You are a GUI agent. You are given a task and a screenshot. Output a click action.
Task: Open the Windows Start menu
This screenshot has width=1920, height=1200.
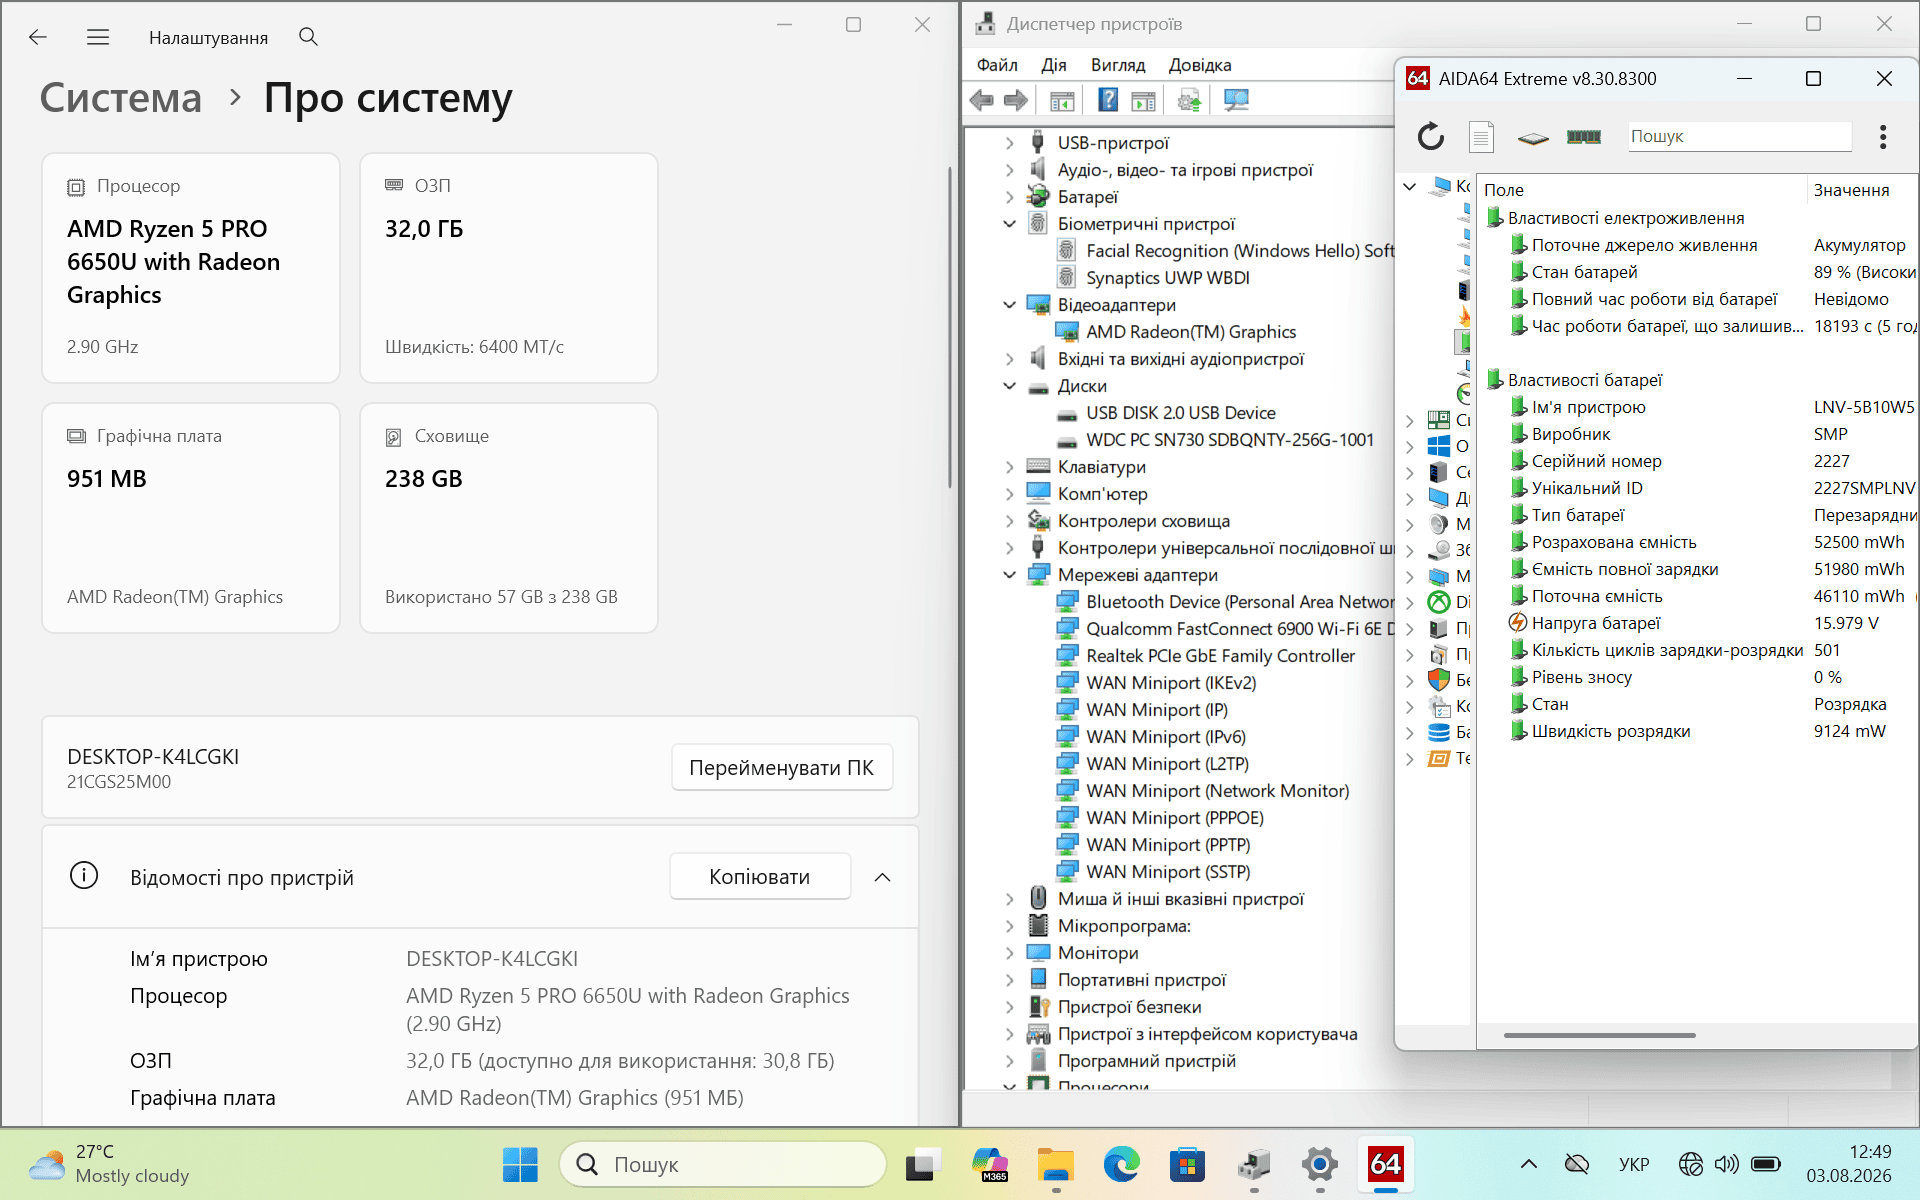coord(520,1164)
